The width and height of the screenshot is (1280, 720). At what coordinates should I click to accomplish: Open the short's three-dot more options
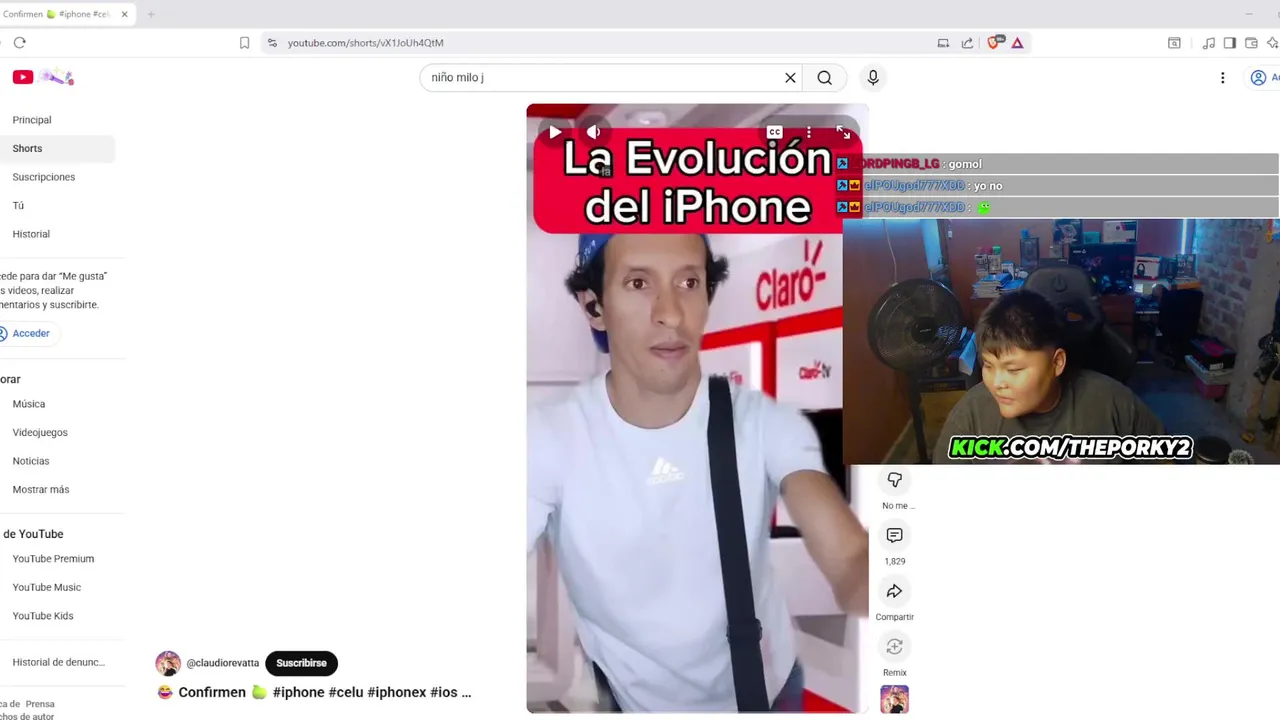[809, 132]
